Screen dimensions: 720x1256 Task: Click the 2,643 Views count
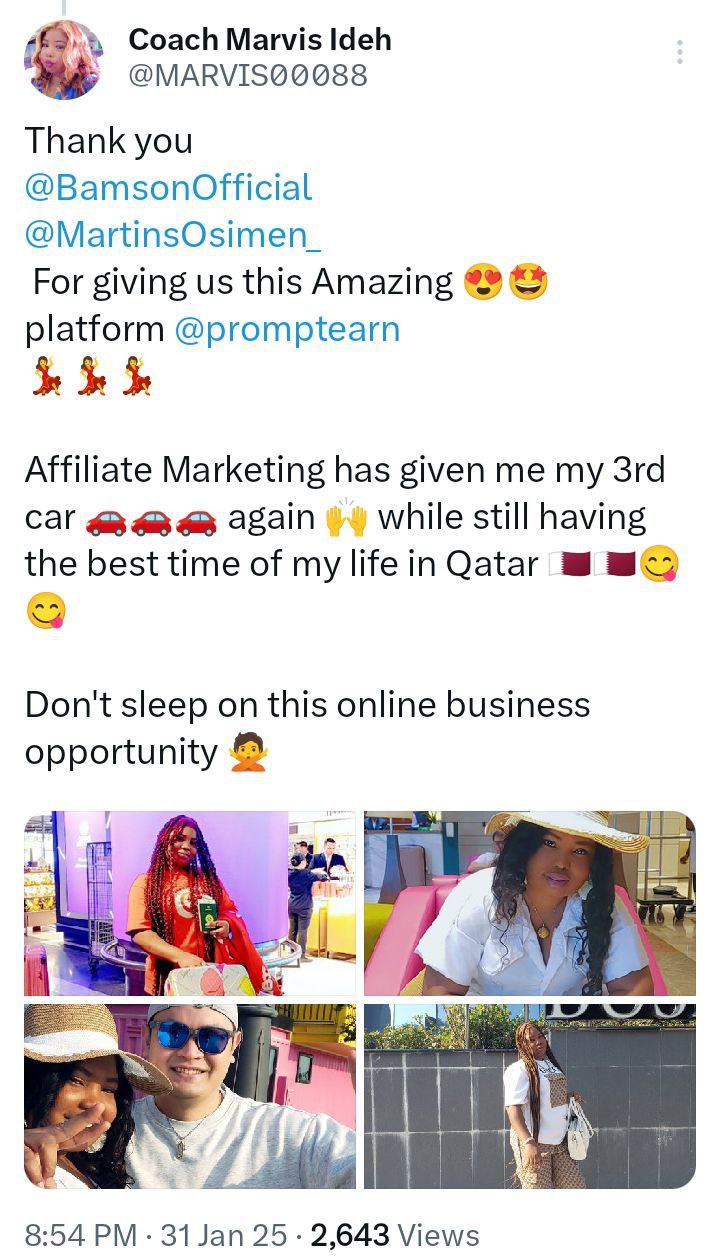click(x=395, y=1235)
